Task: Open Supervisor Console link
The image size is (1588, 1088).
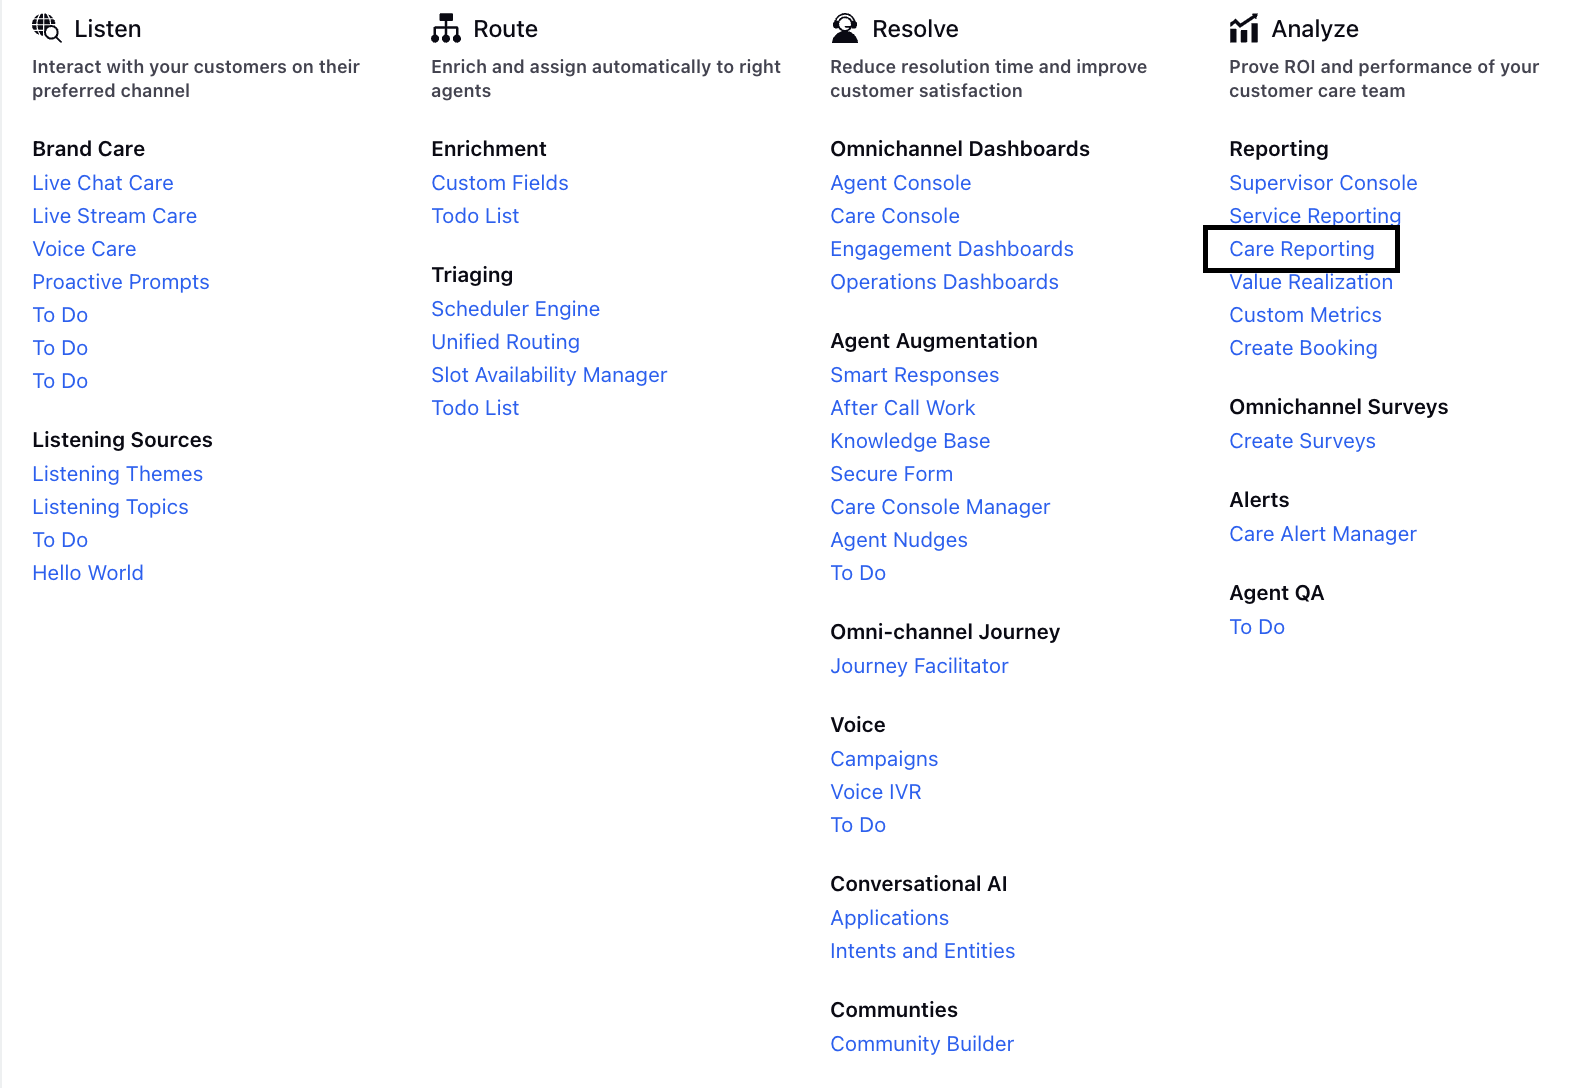Action: pyautogui.click(x=1323, y=183)
